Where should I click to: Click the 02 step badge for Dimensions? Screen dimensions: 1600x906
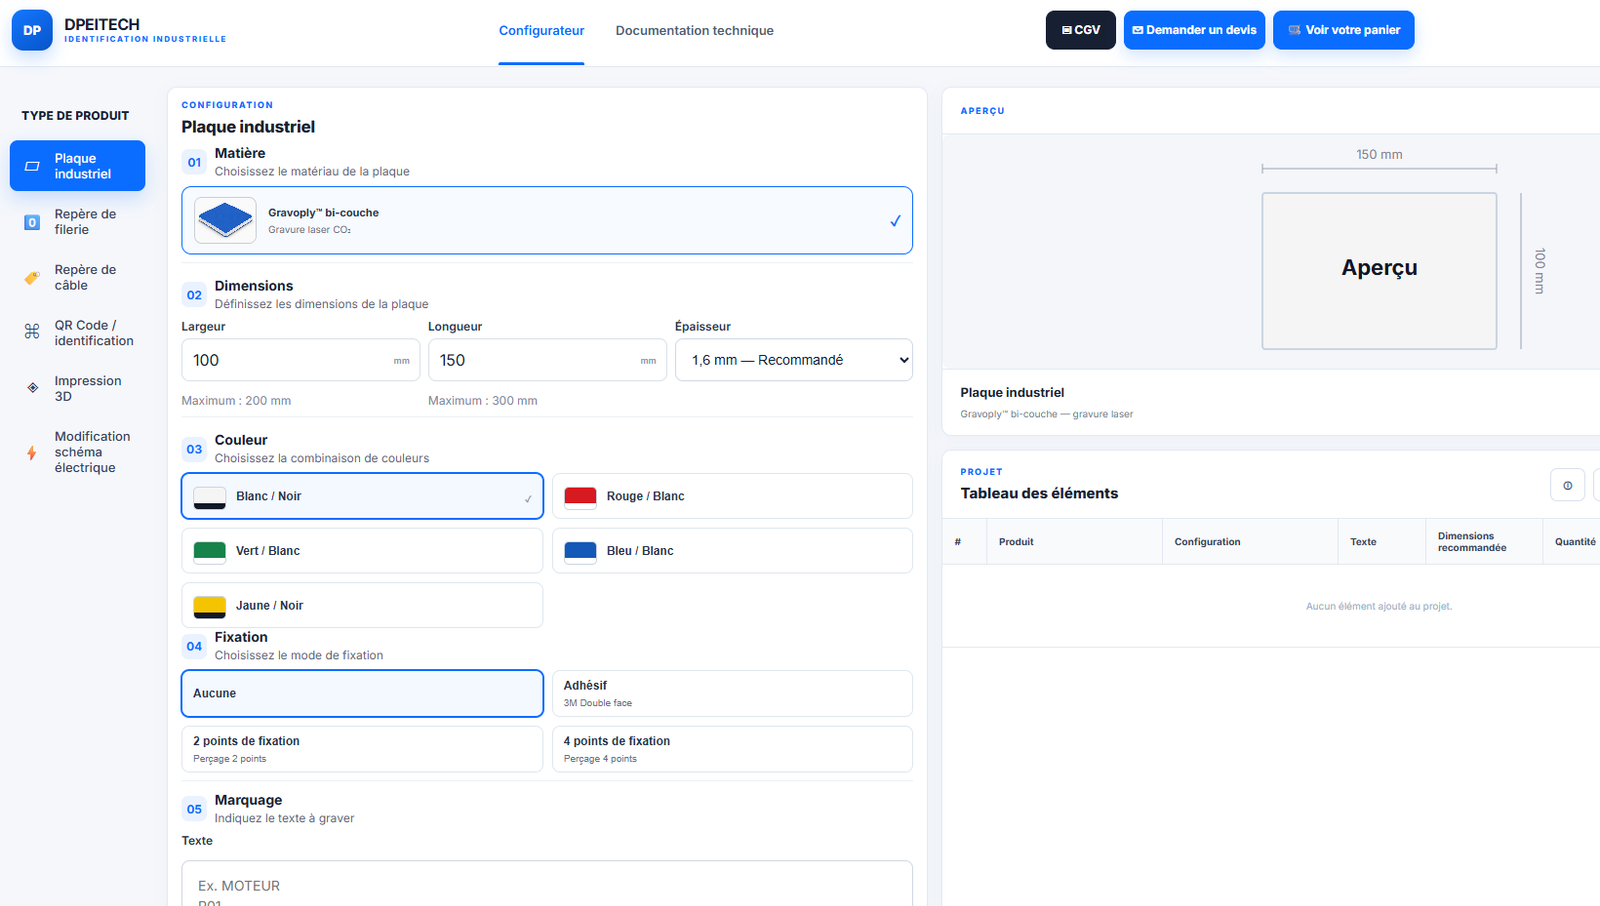(194, 295)
